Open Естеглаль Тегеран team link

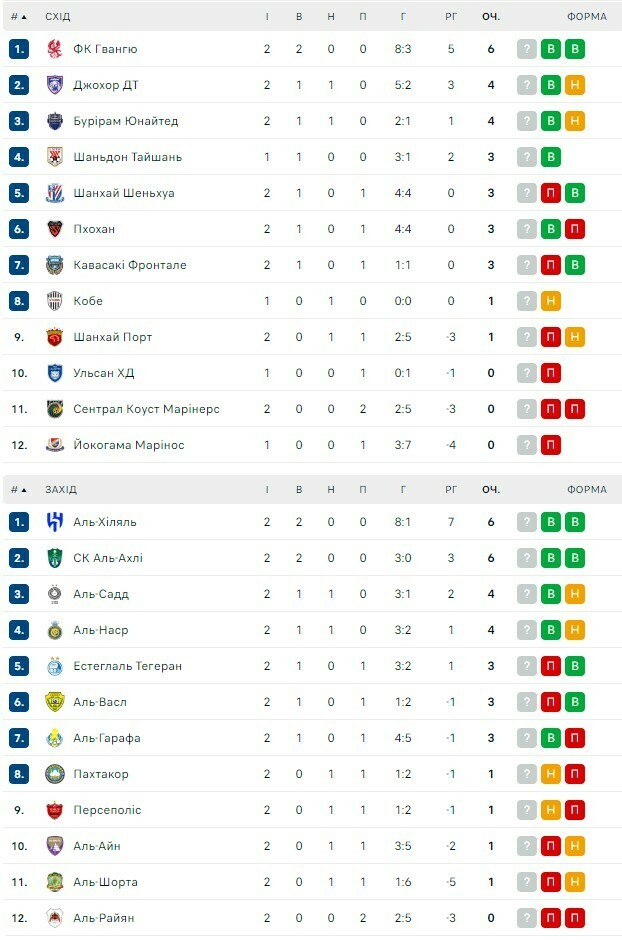127,666
